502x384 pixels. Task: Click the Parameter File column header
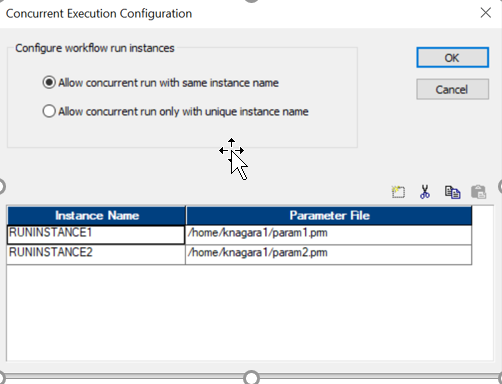(329, 215)
